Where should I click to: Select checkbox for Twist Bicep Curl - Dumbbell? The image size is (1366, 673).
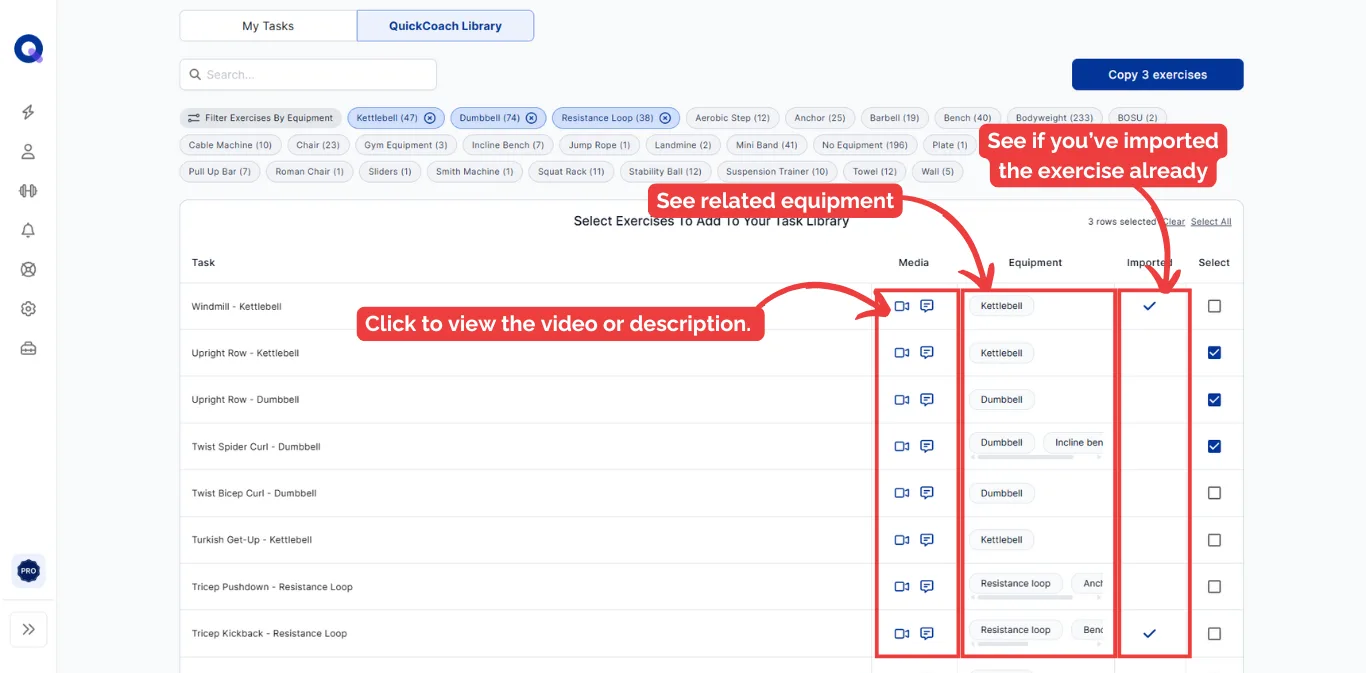pos(1214,493)
